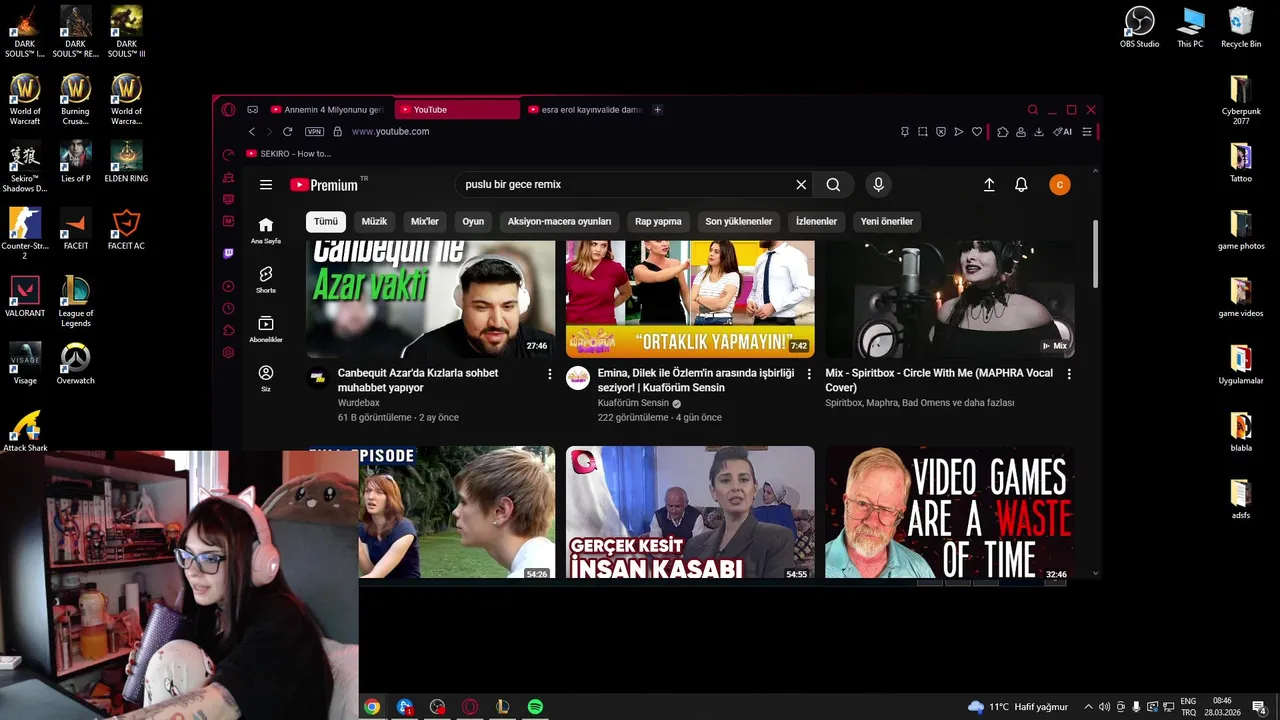Screen dimensions: 1280x720
Task: Open Opera GX sidebar settings gear
Action: click(x=228, y=352)
